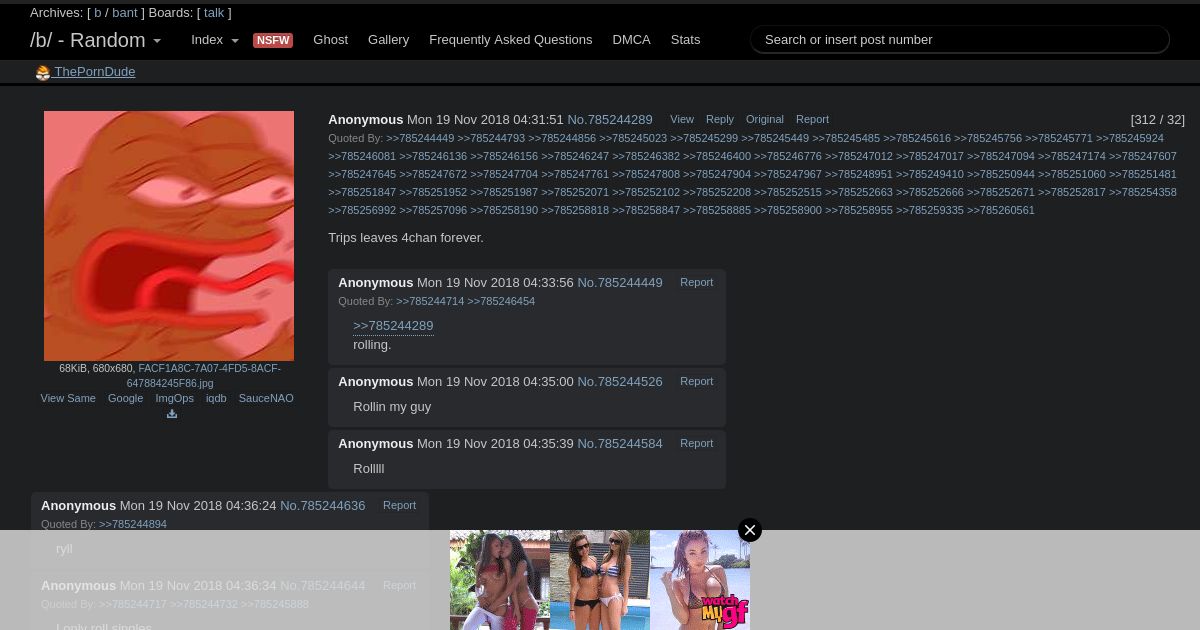
Task: Search image with Google link
Action: [125, 398]
